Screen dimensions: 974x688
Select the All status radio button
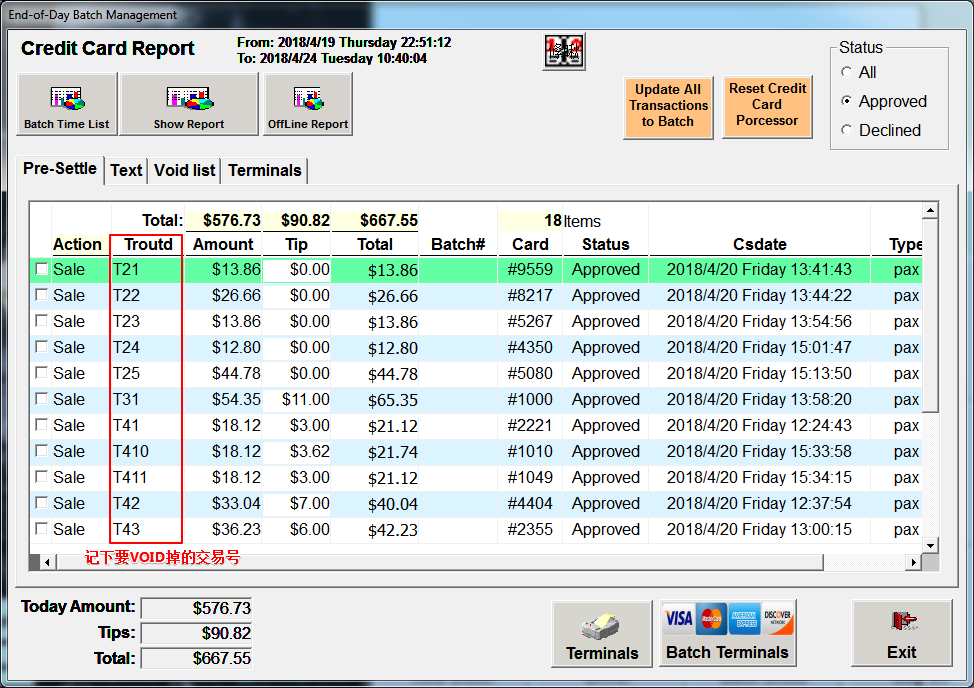tap(846, 72)
